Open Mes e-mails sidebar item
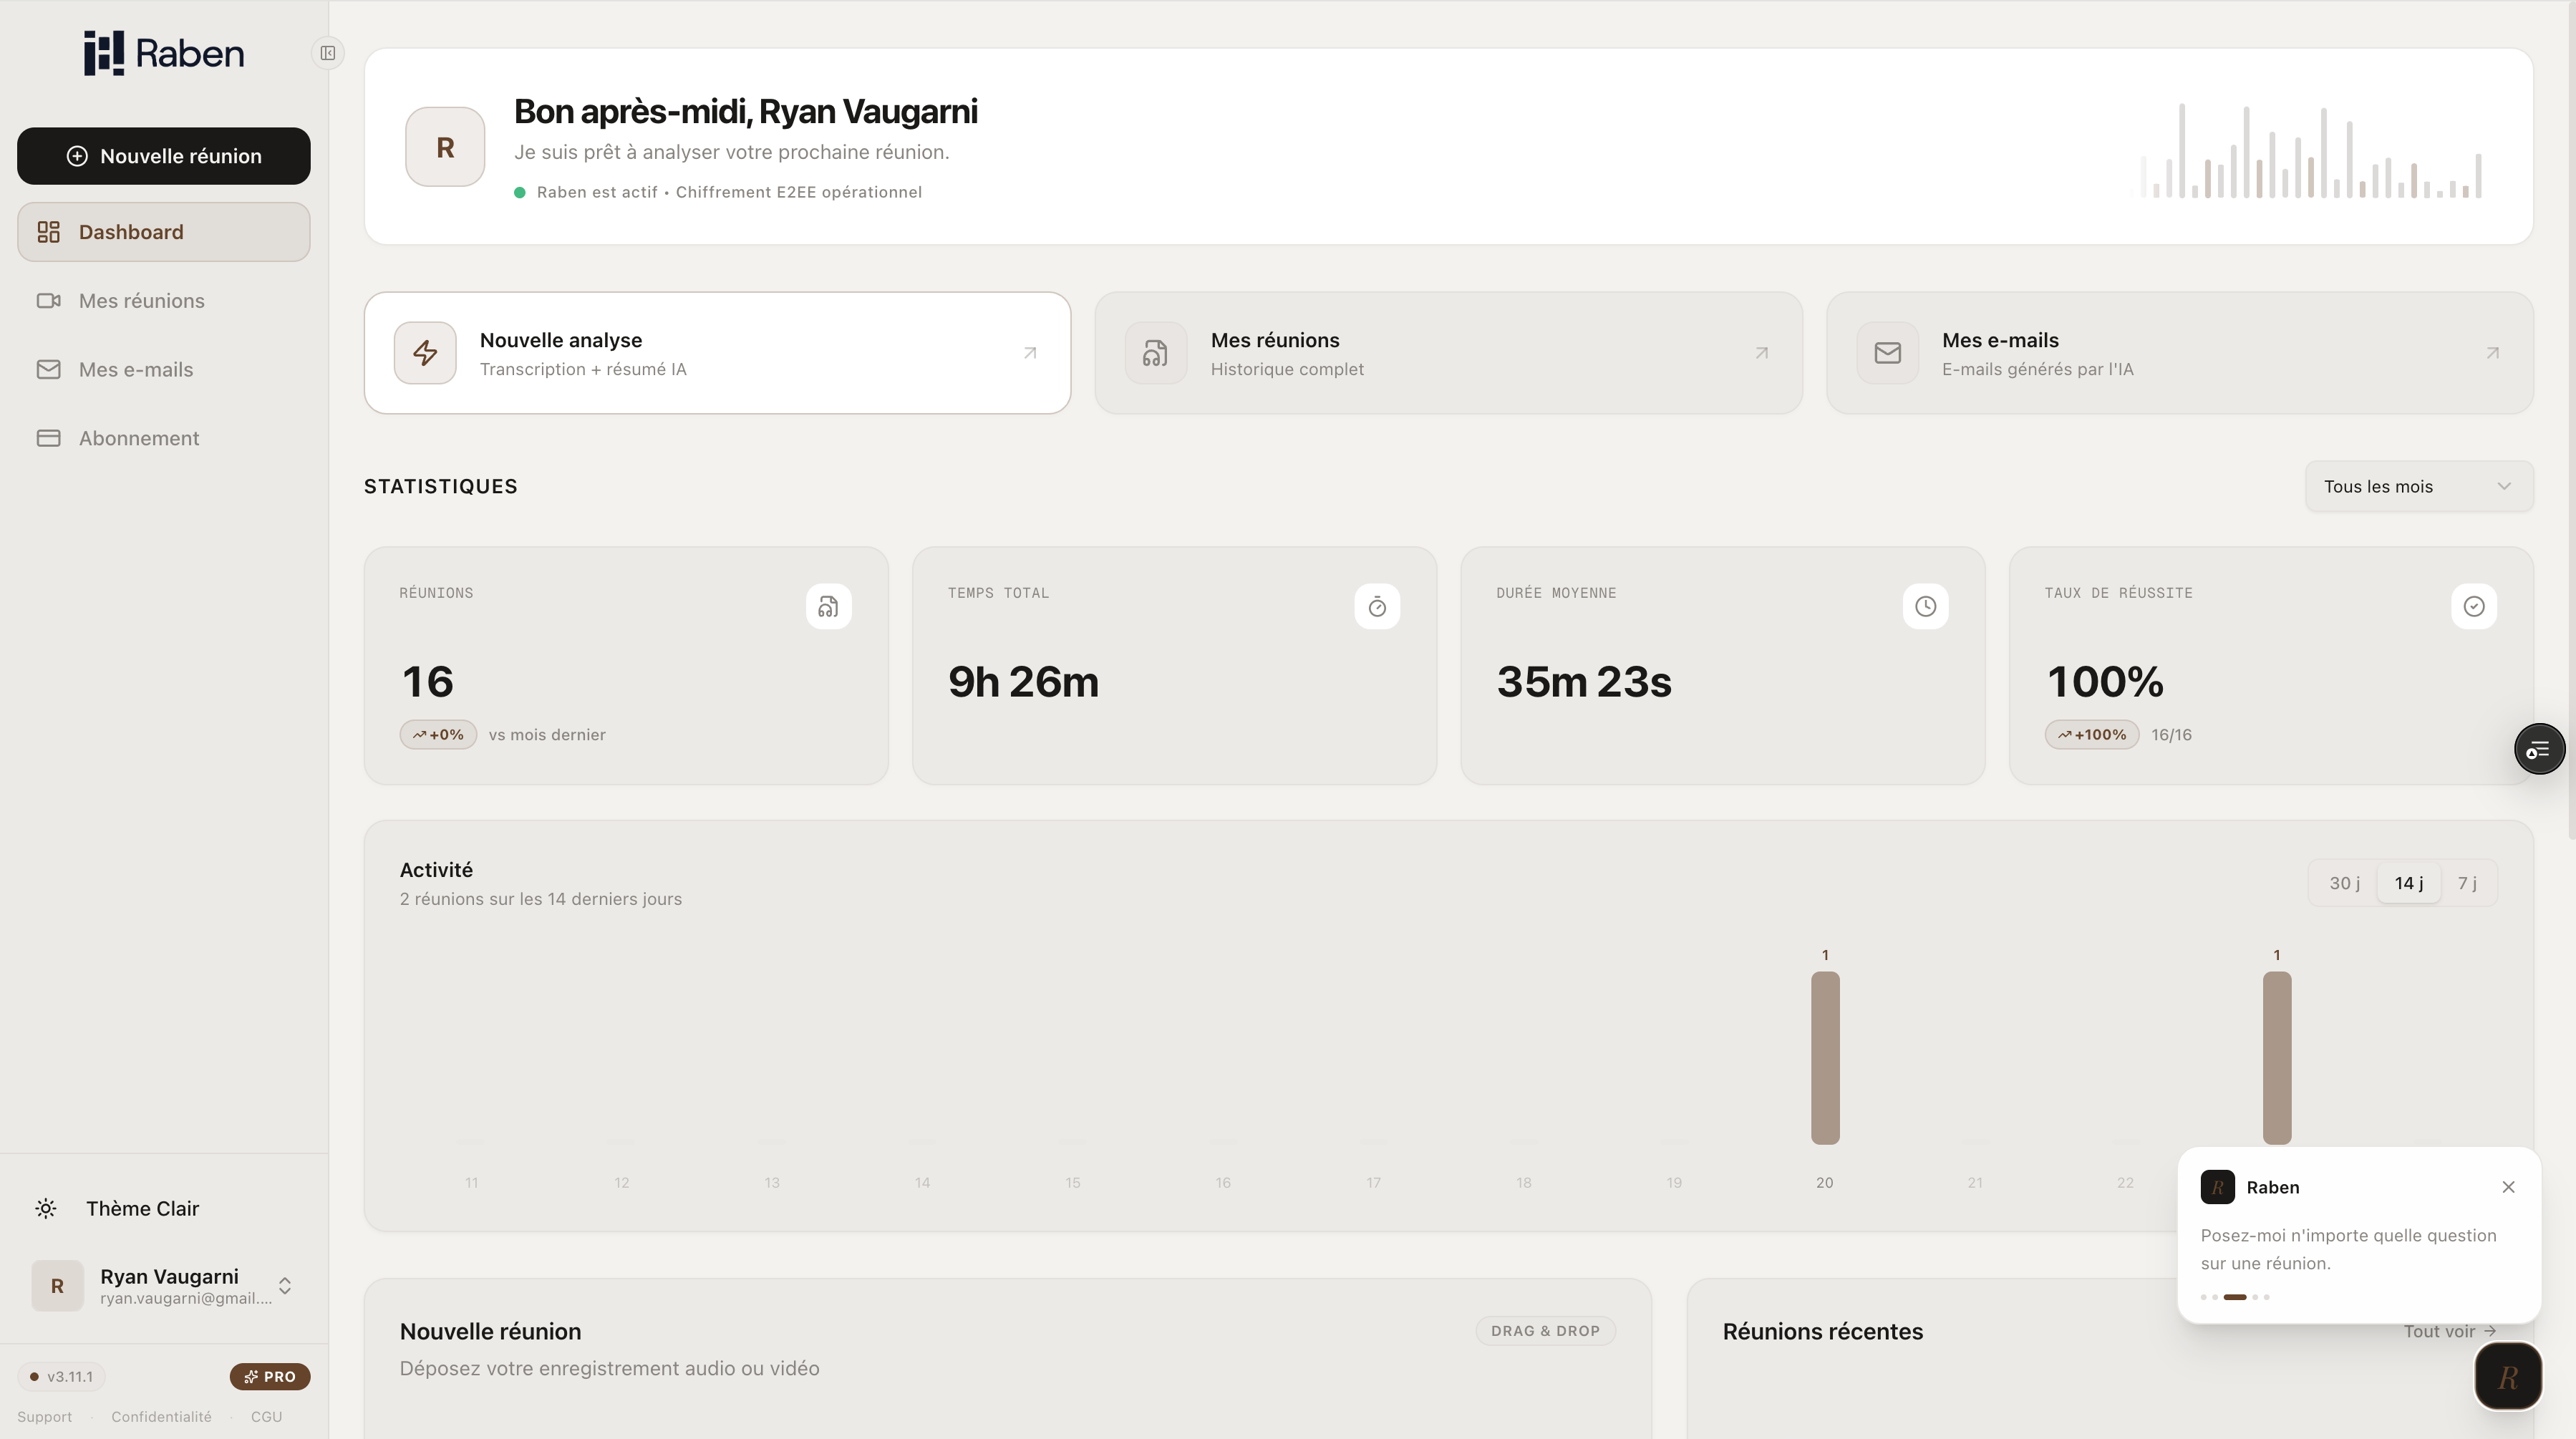 pyautogui.click(x=164, y=370)
